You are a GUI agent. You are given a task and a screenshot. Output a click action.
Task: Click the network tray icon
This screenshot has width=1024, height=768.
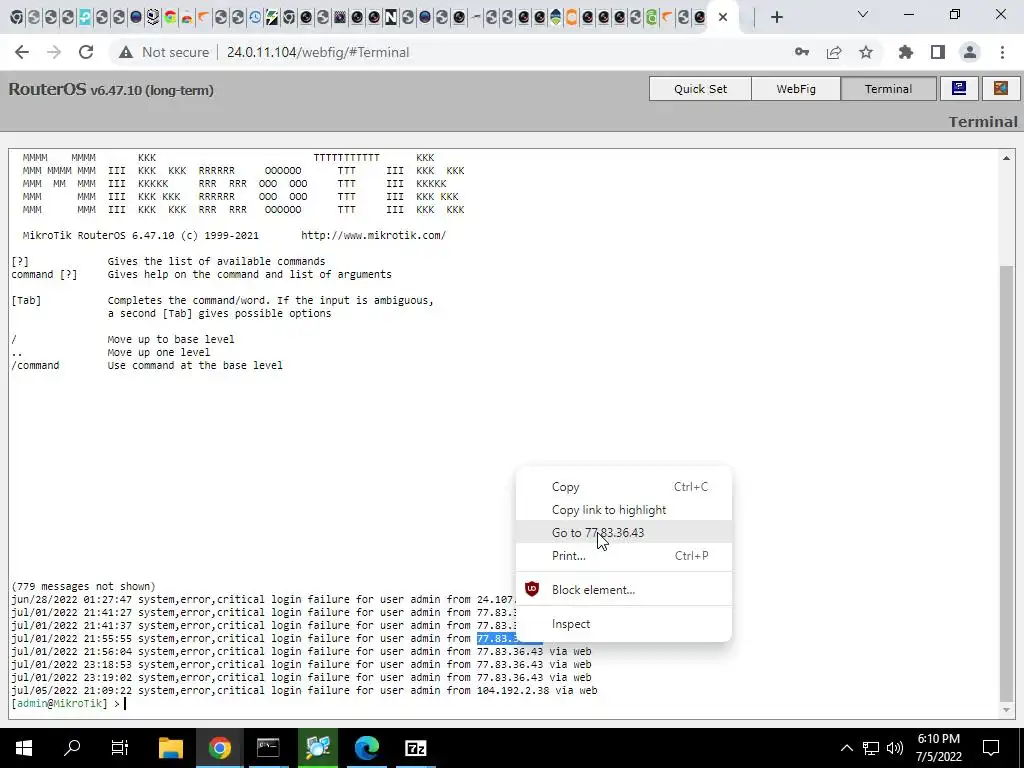coord(871,748)
